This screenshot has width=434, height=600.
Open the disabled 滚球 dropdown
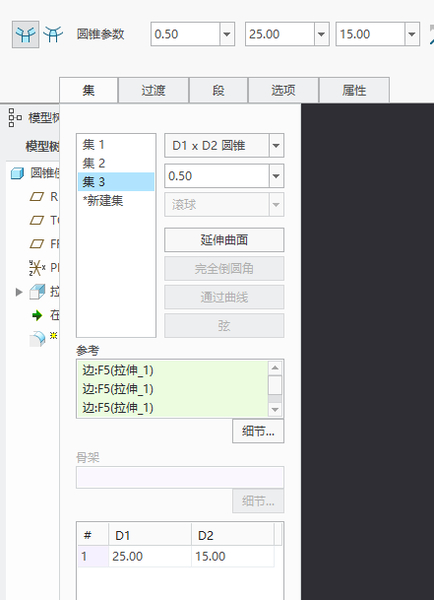click(276, 205)
